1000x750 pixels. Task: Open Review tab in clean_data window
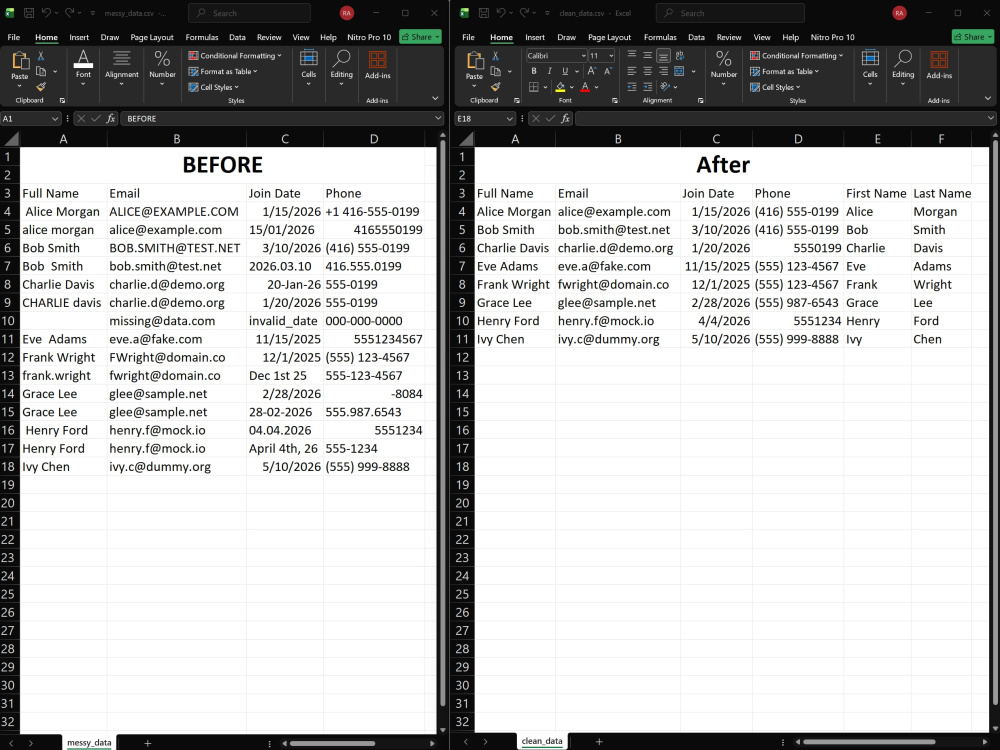click(x=729, y=37)
